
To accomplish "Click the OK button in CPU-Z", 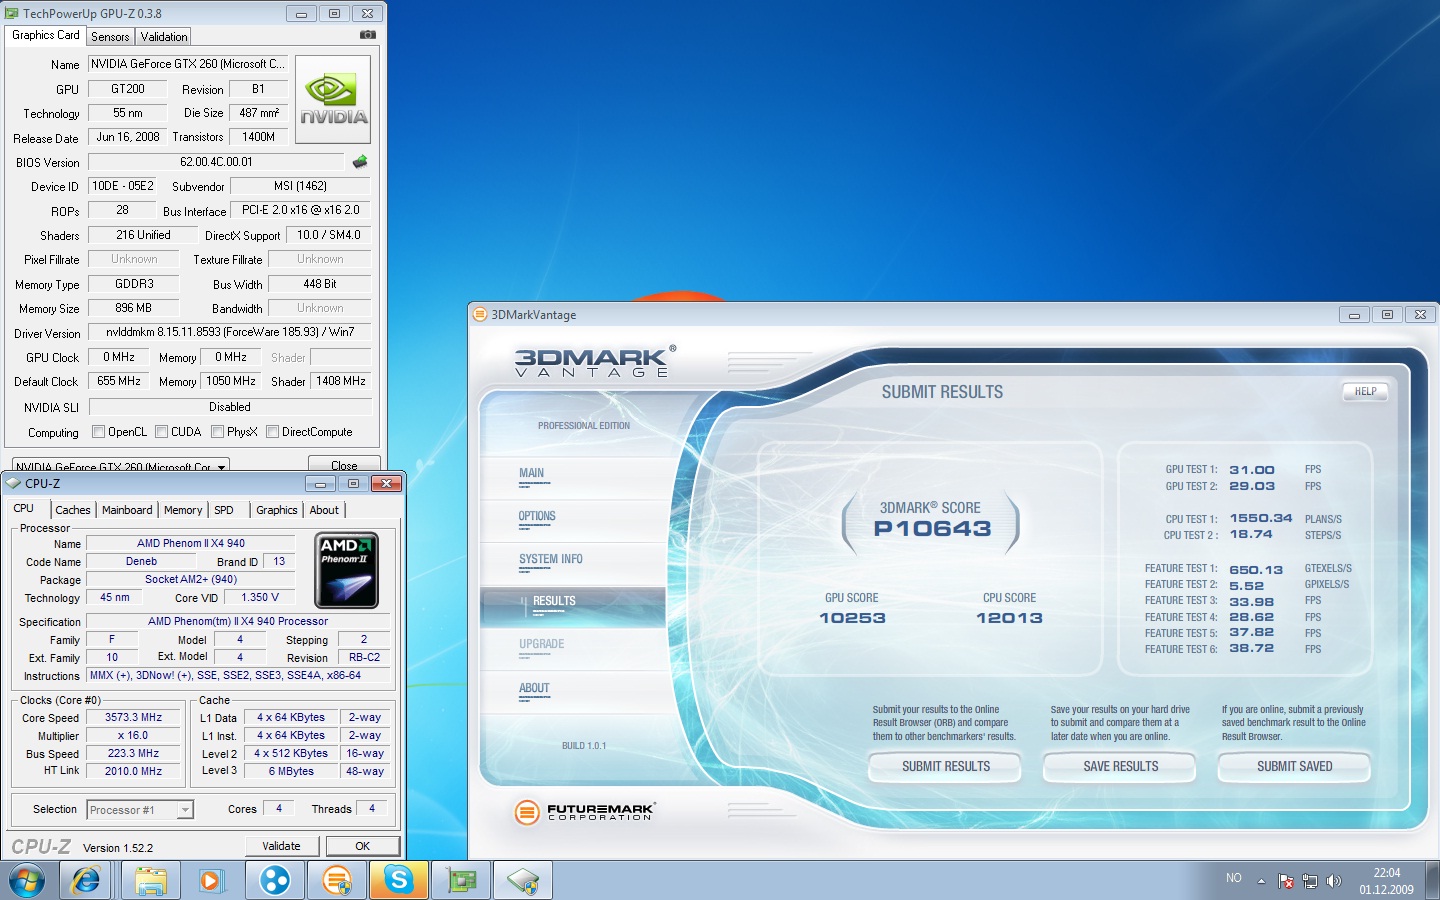I will click(362, 846).
